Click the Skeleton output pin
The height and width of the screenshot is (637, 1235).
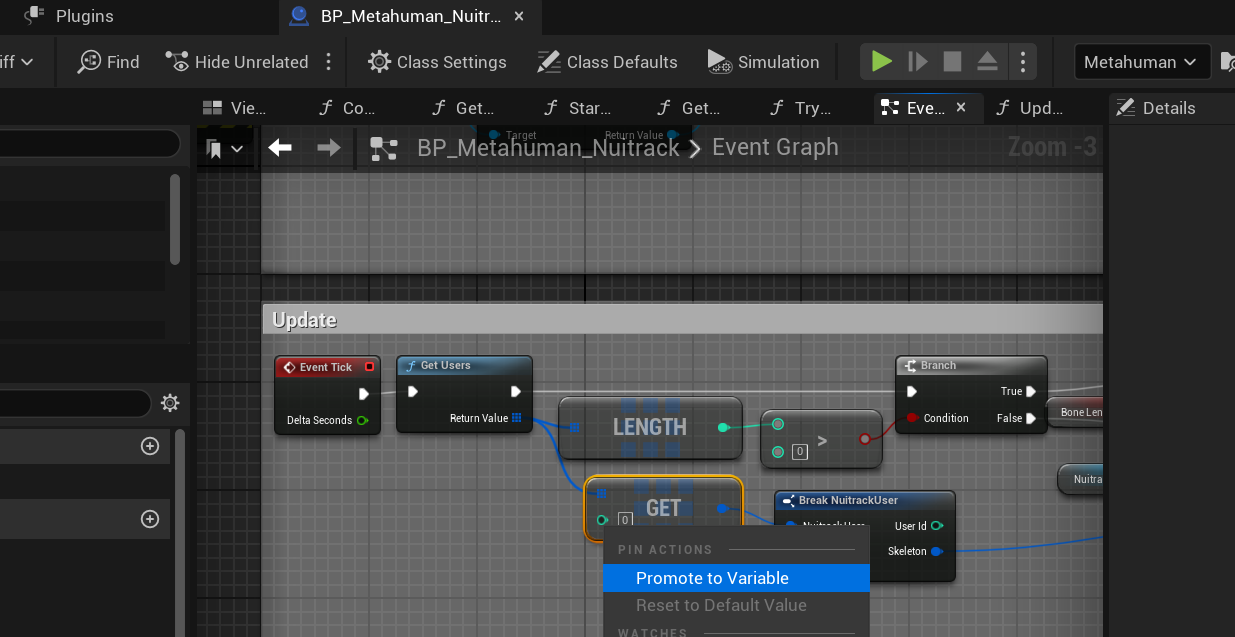pyautogui.click(x=937, y=551)
